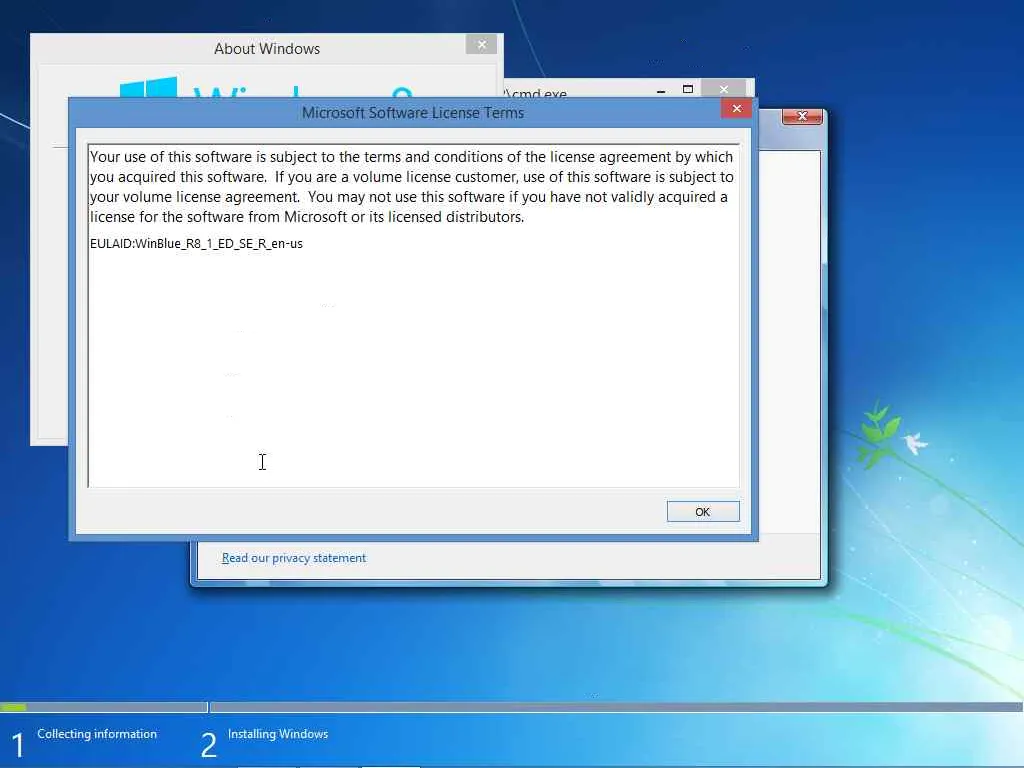Maximize the cmd.exe window
The height and width of the screenshot is (768, 1024).
688,89
